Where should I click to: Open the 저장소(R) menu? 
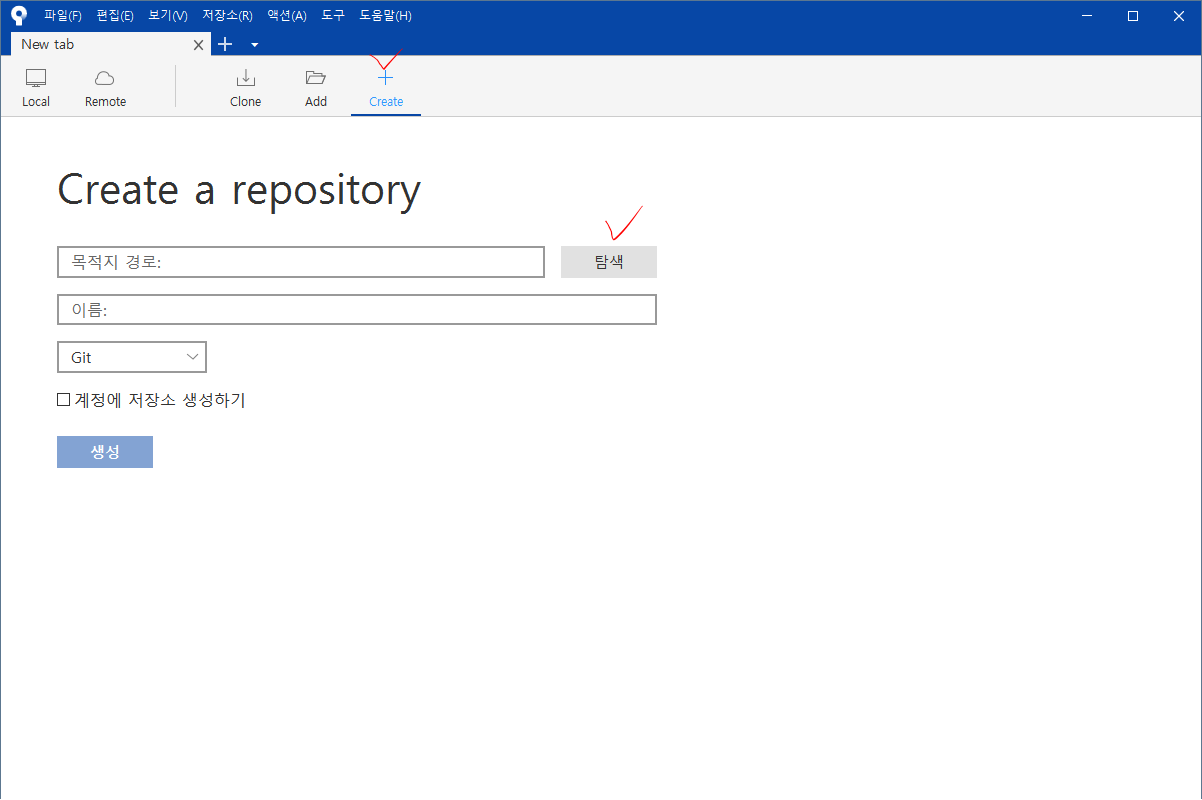click(x=227, y=15)
